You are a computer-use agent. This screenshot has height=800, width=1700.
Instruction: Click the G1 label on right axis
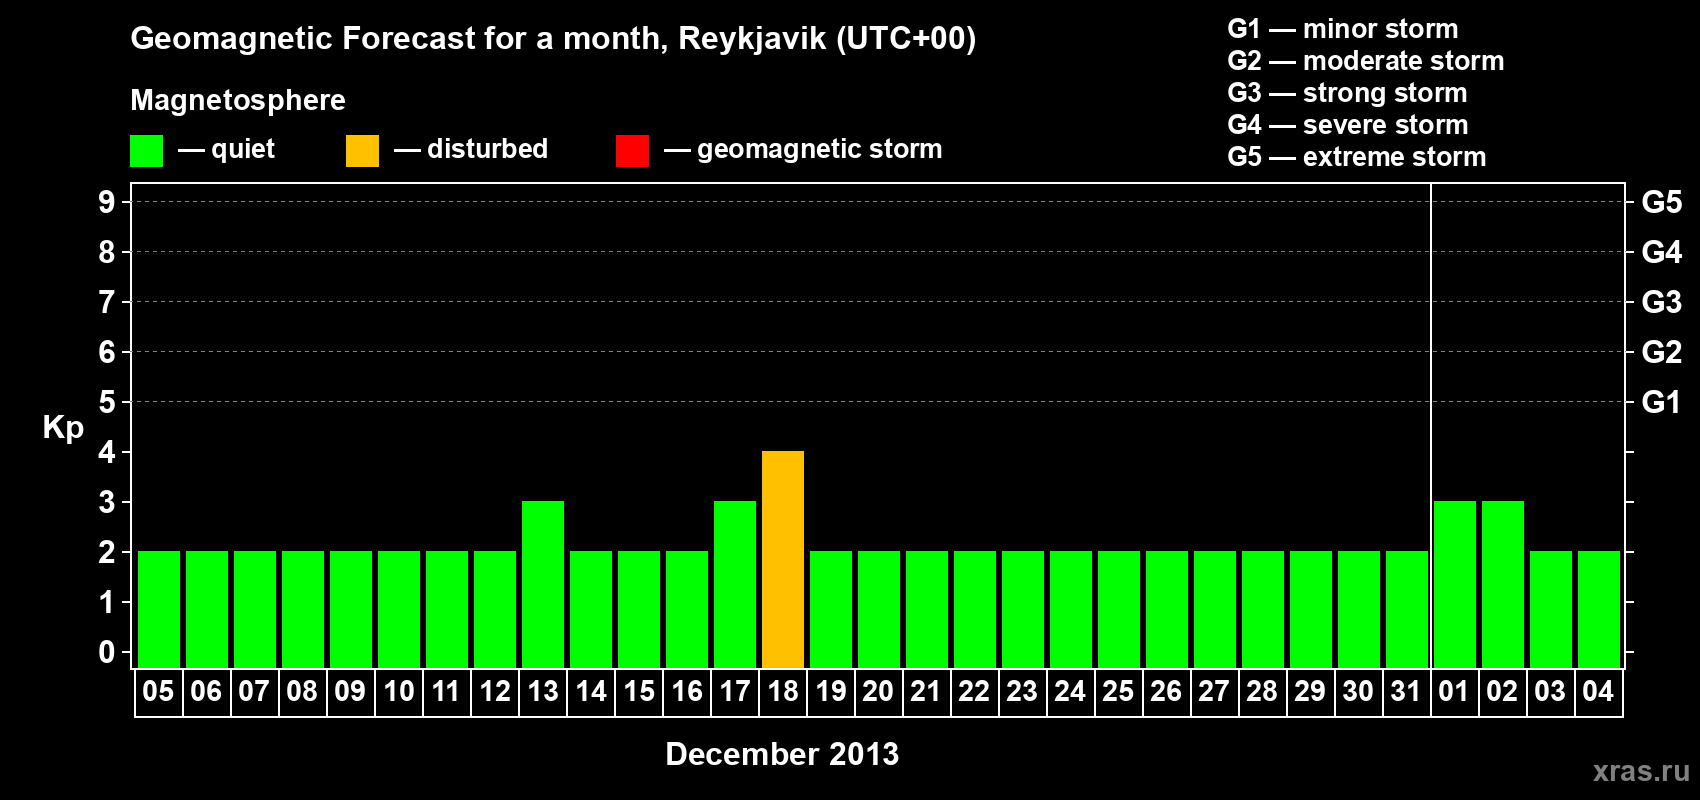[x=1662, y=402]
